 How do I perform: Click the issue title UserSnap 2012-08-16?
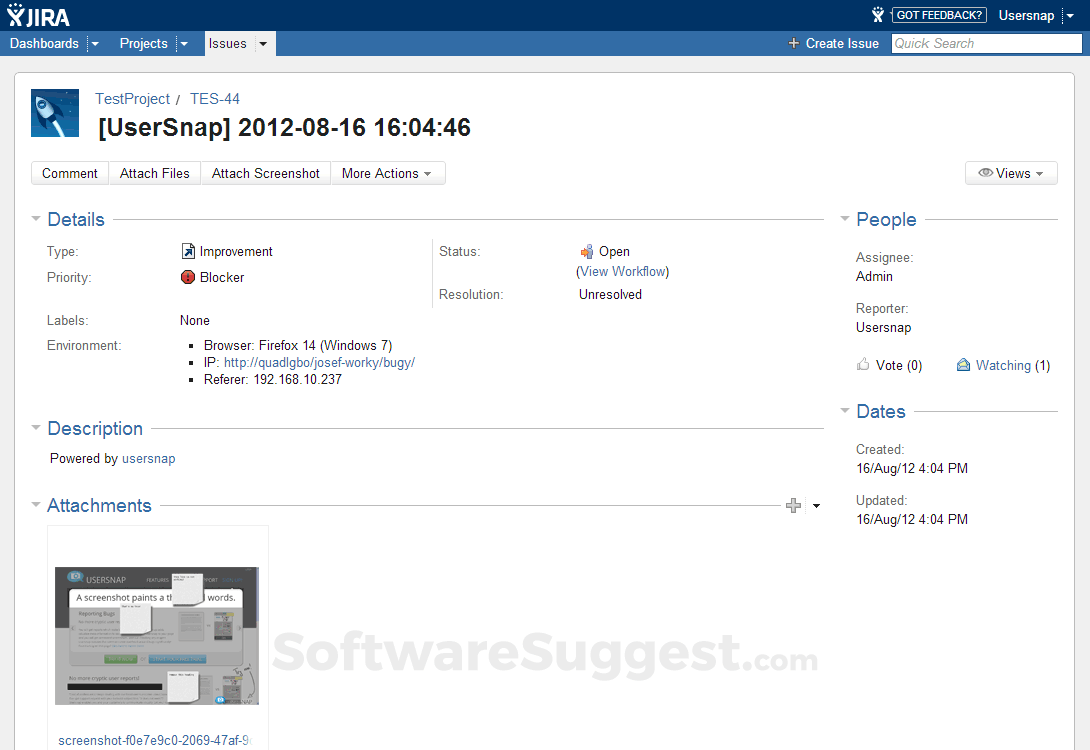pos(284,127)
